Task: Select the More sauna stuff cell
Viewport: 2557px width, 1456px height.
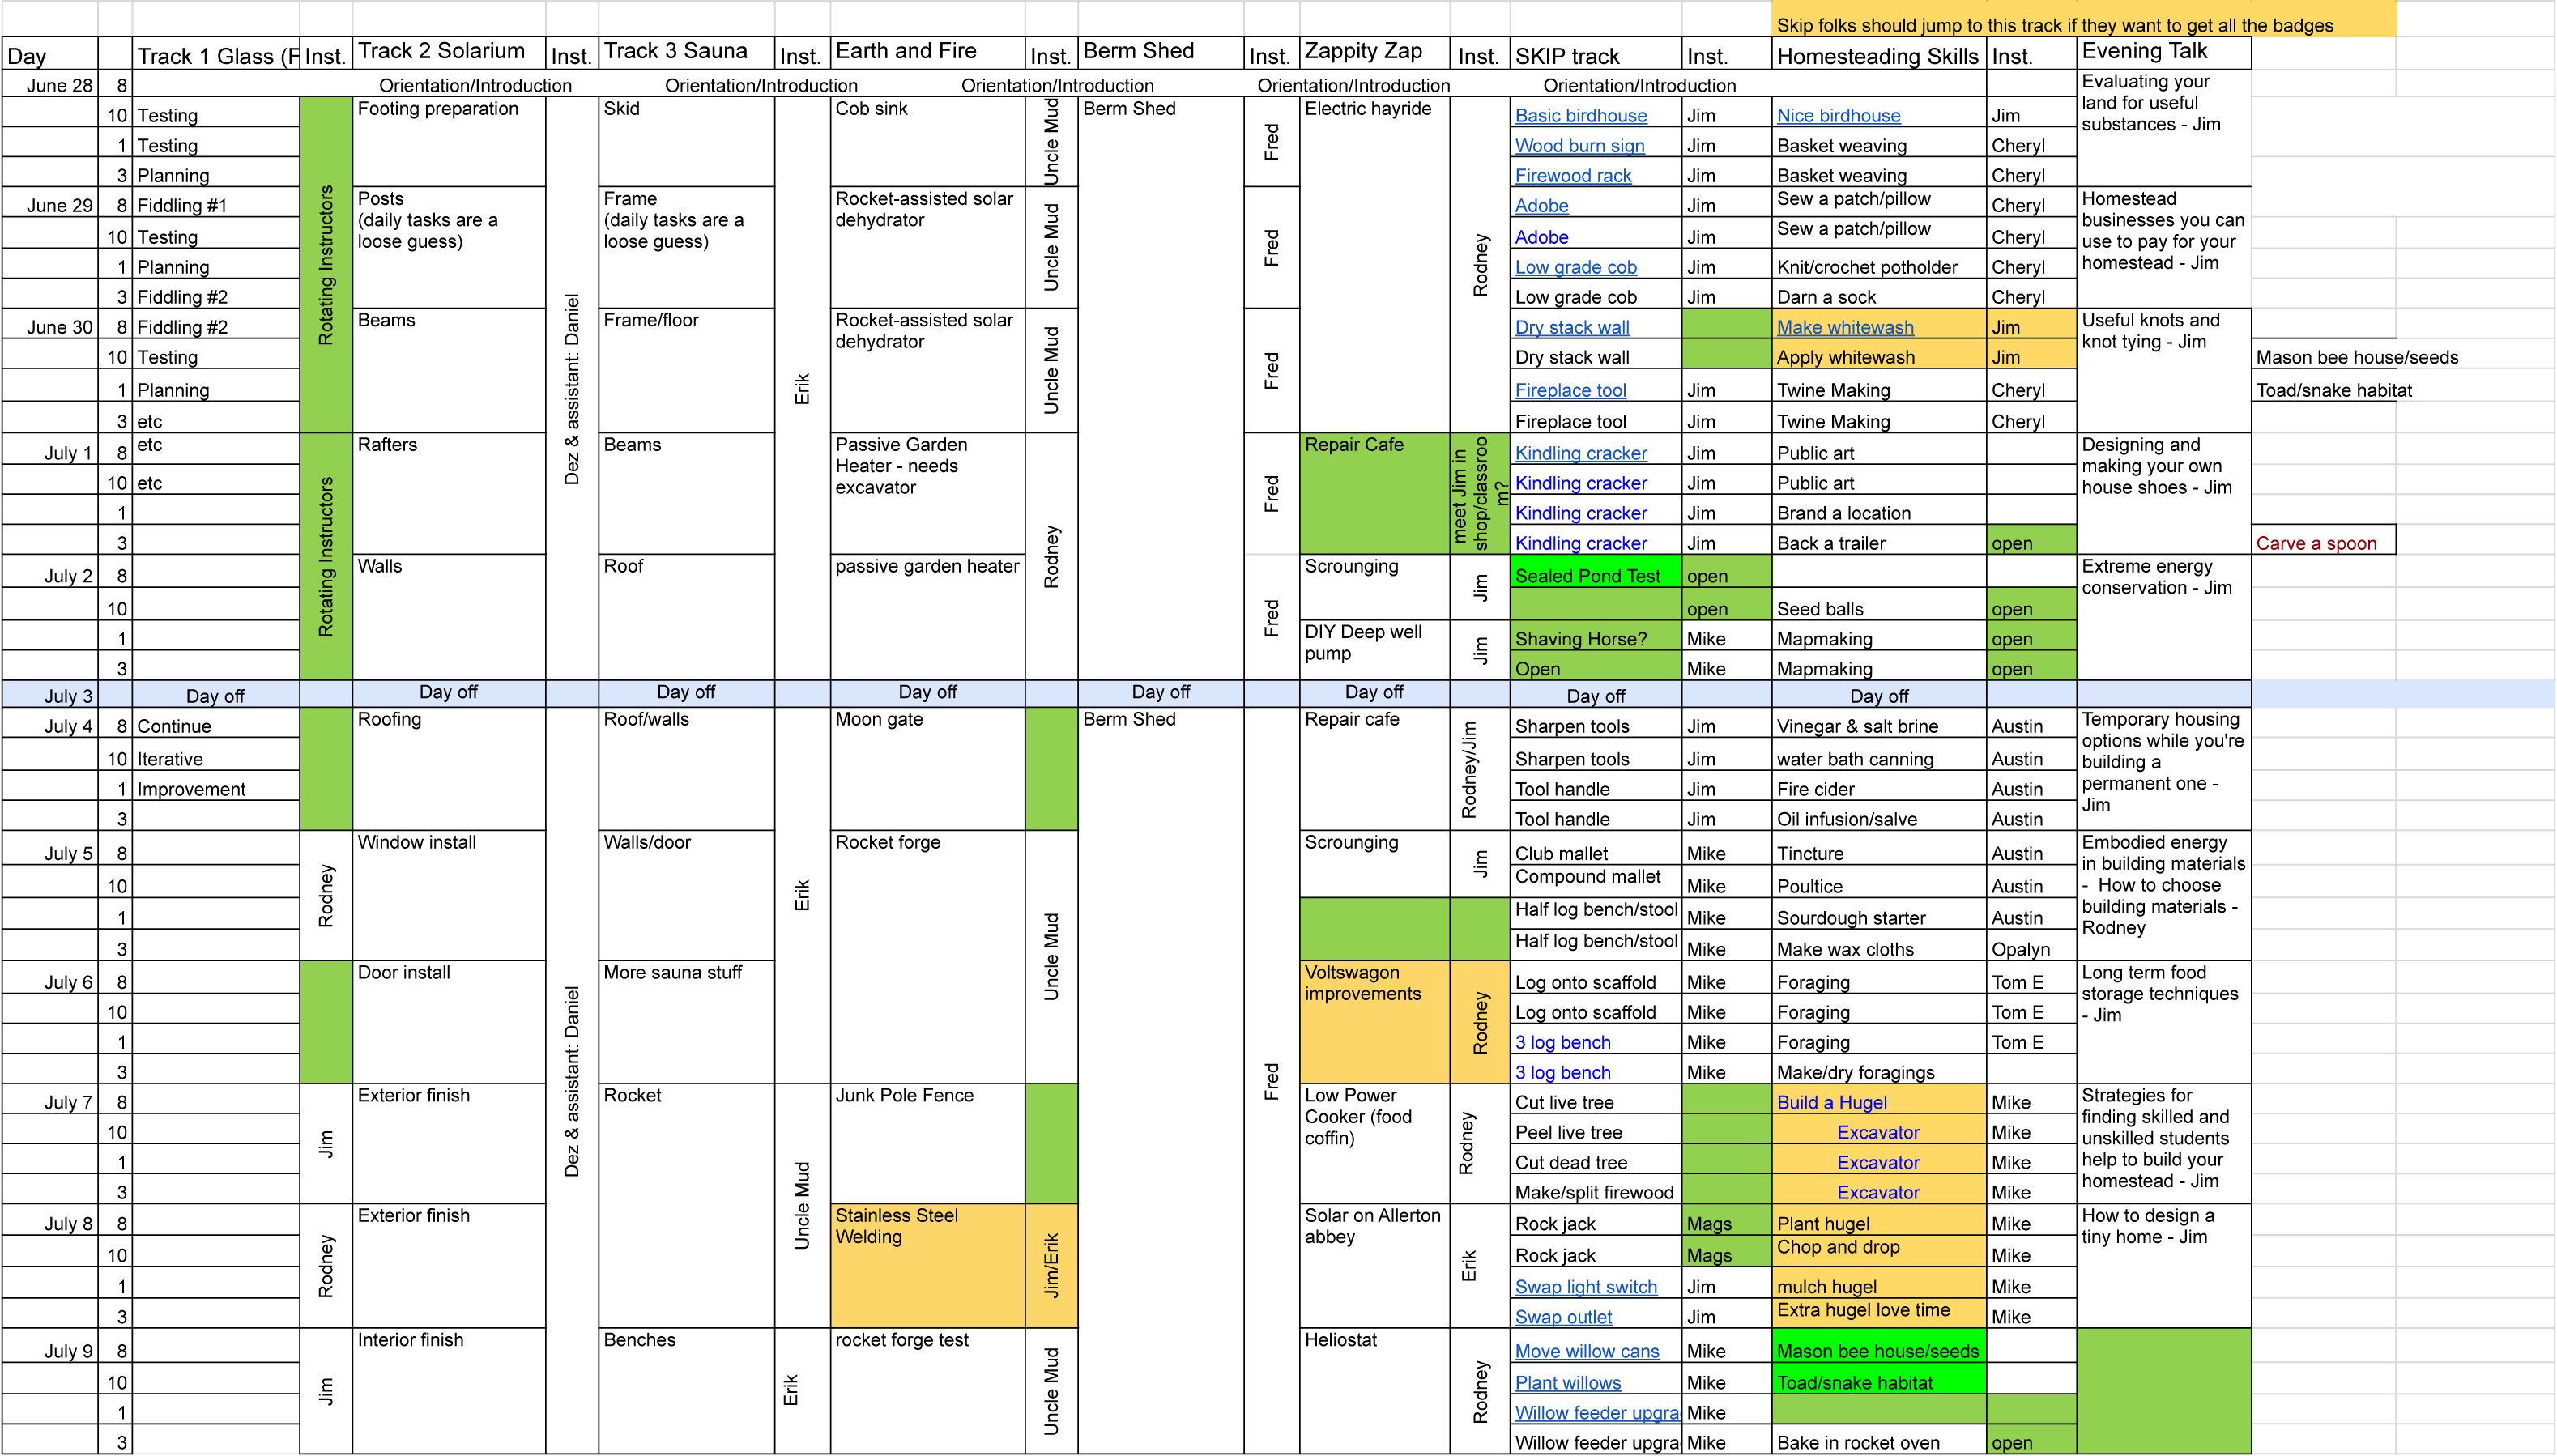Action: (686, 1021)
